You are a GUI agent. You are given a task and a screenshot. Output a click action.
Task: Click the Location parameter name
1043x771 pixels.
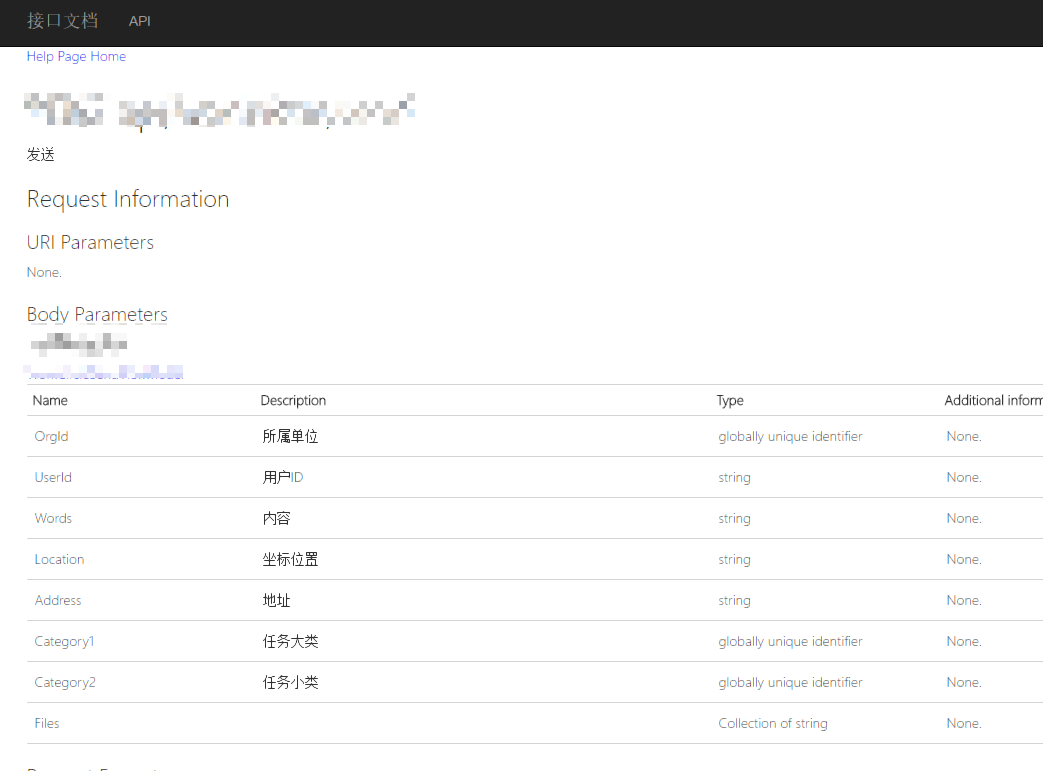(x=59, y=560)
